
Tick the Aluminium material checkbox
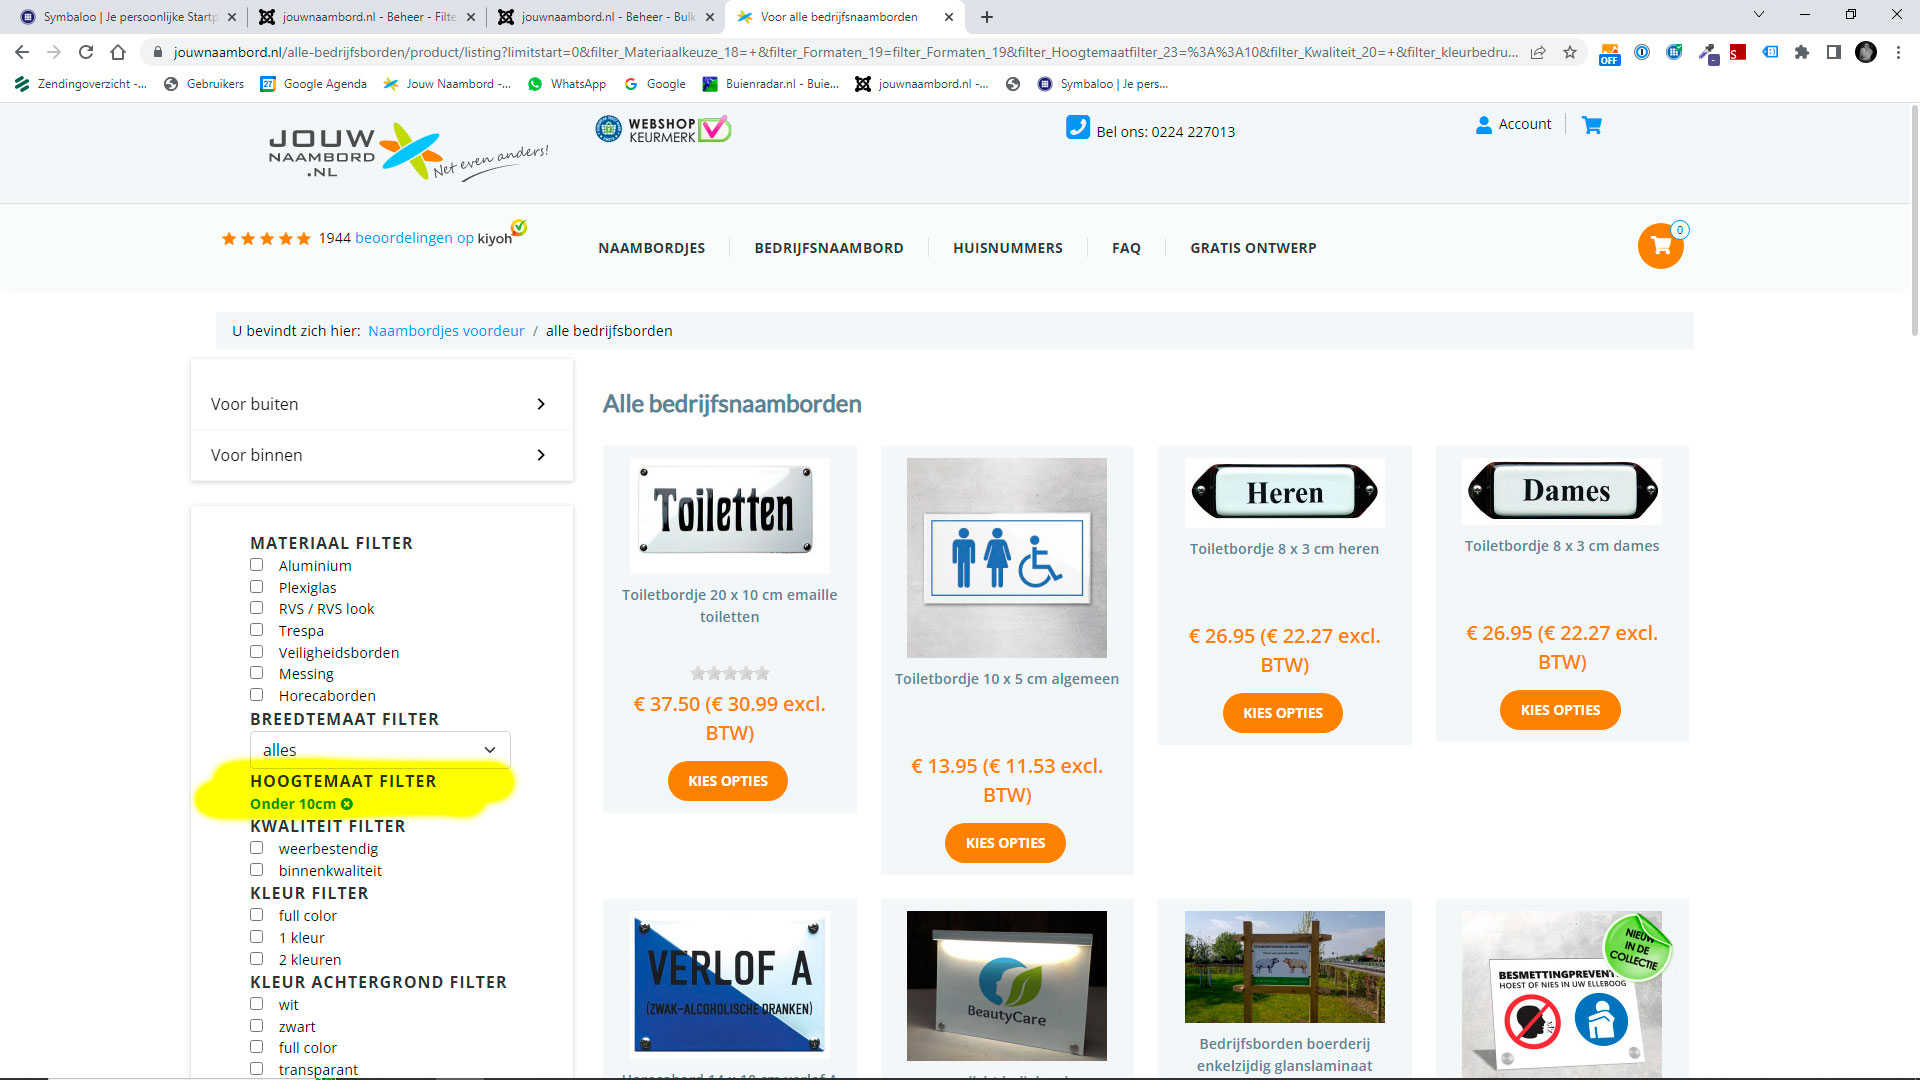coord(257,565)
